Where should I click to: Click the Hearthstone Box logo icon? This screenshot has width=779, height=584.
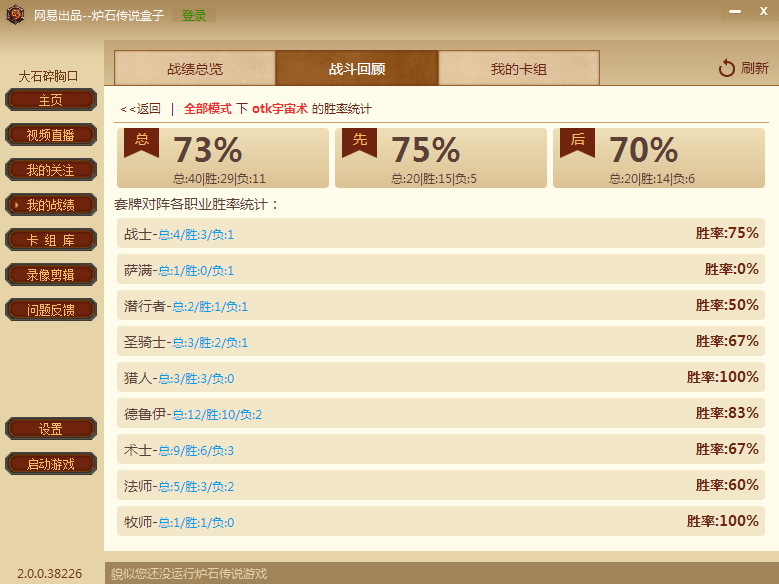15,15
